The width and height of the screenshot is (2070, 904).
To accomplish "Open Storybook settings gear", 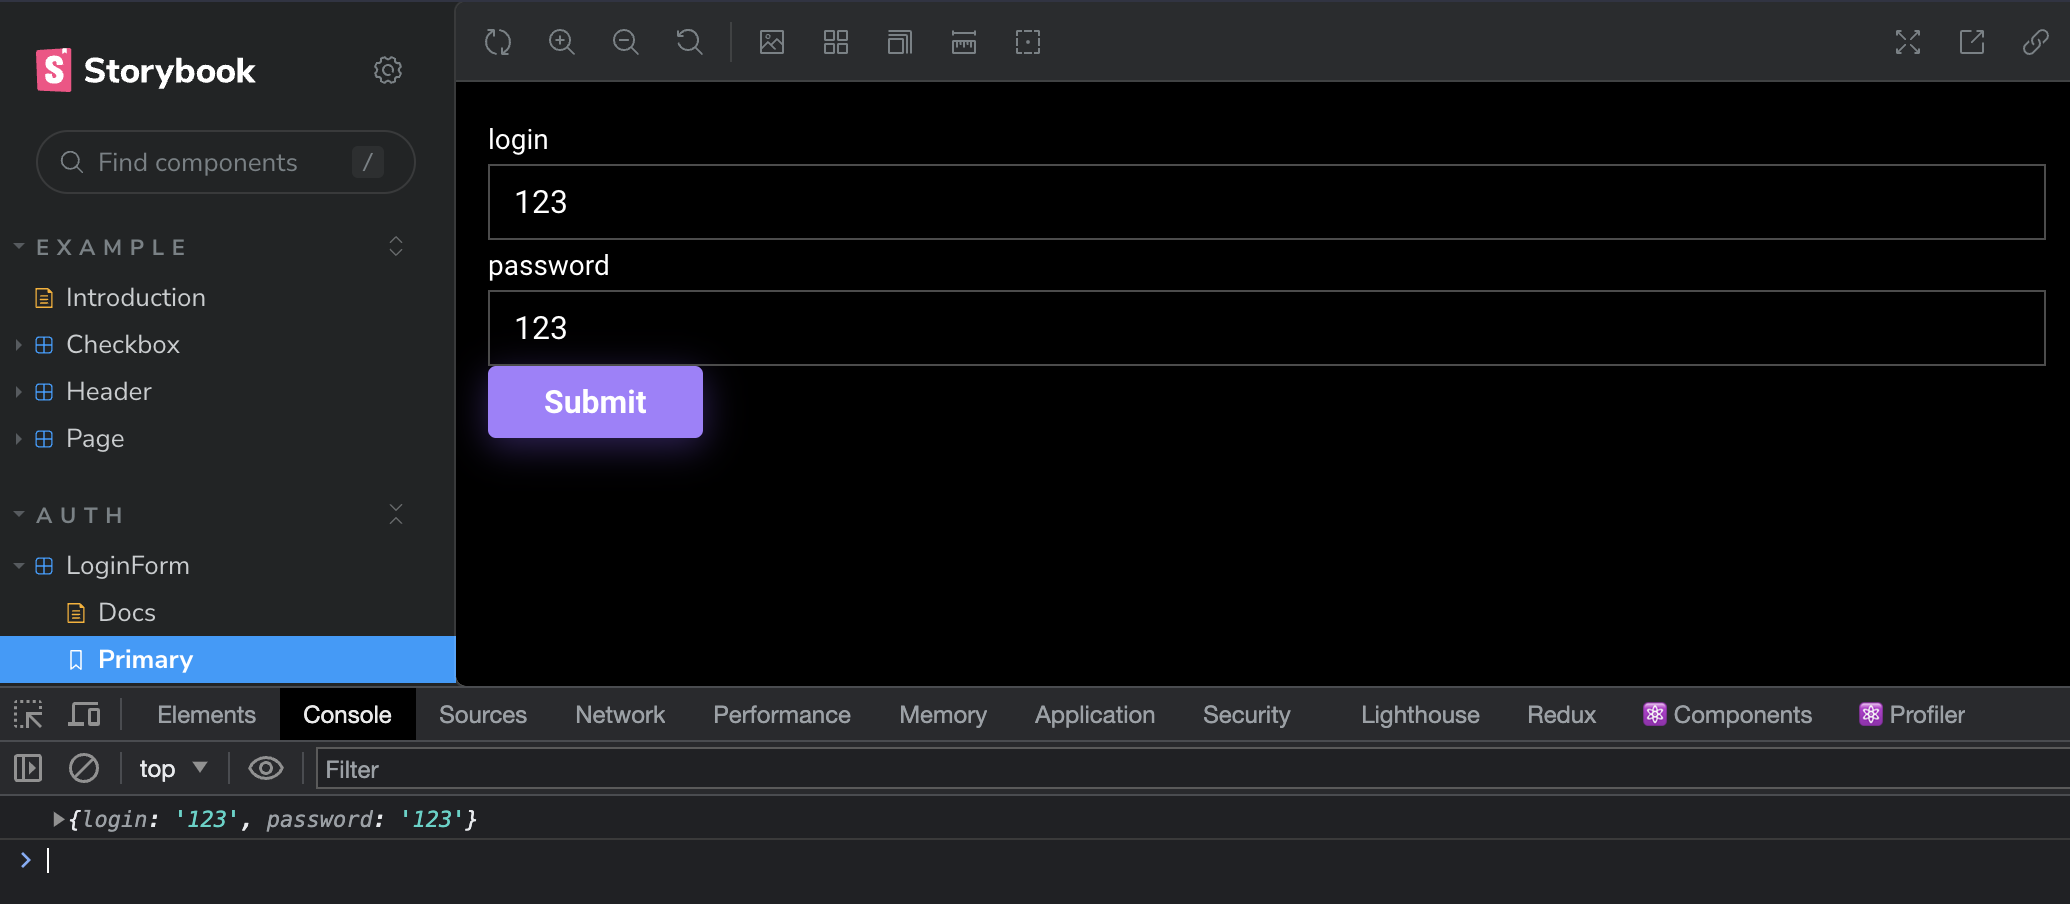I will click(x=388, y=70).
